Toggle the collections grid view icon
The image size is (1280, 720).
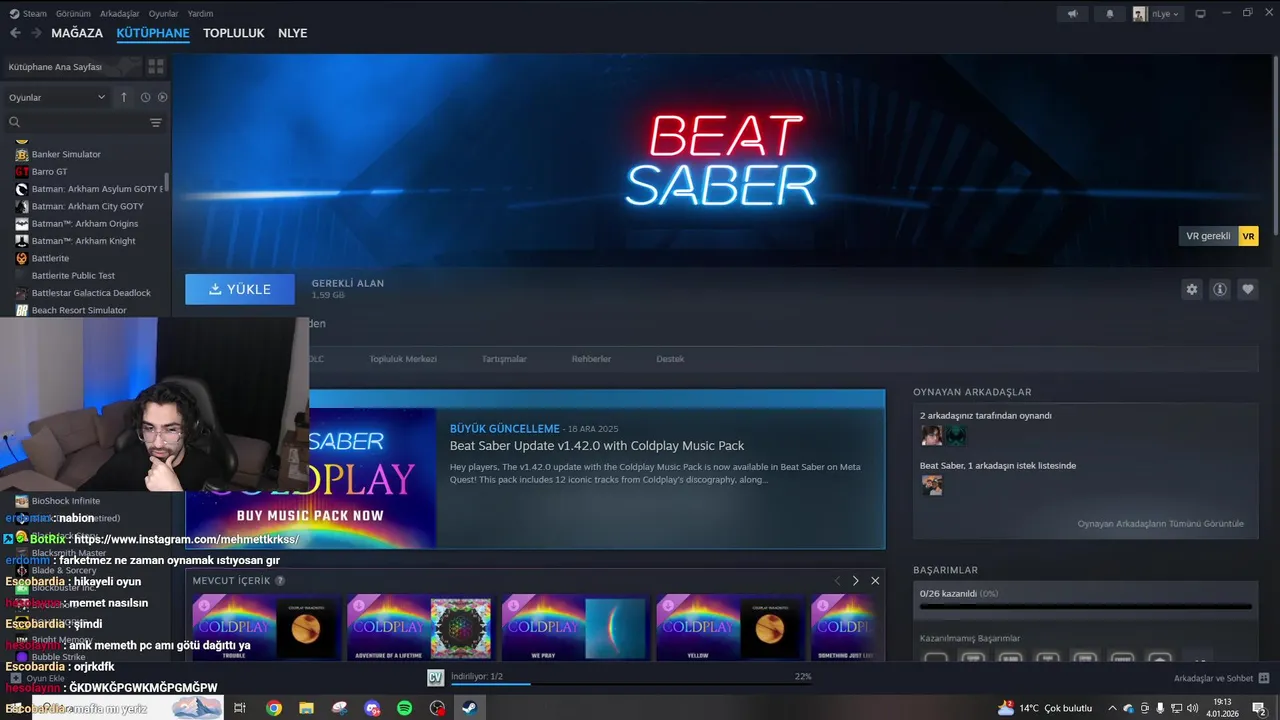(x=156, y=67)
